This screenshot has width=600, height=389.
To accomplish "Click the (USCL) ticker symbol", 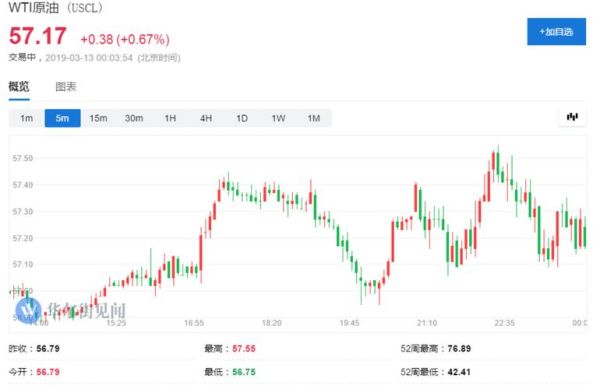I will (85, 8).
